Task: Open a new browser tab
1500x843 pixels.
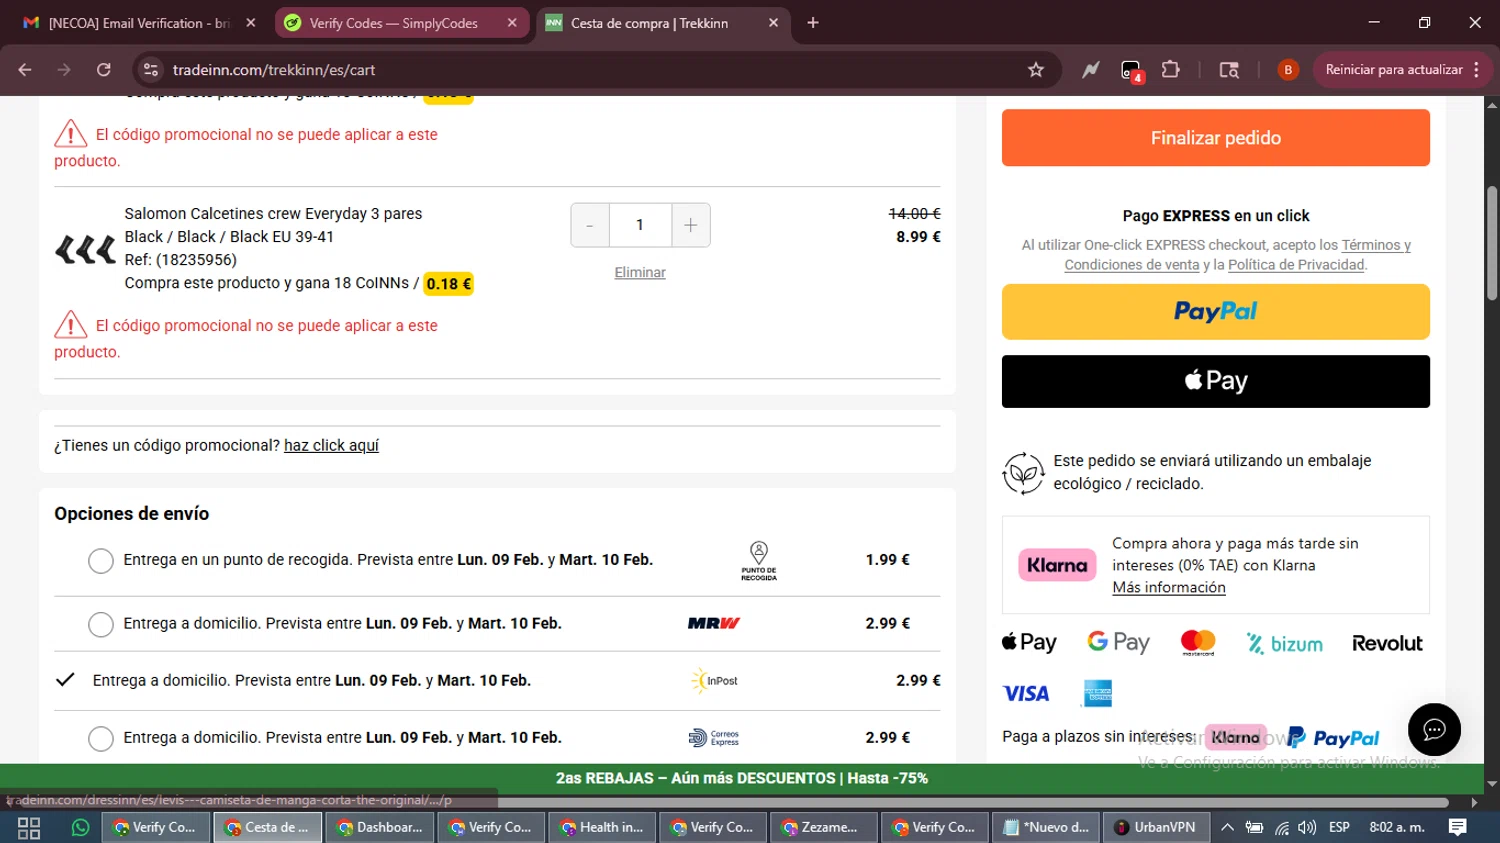Action: point(813,23)
